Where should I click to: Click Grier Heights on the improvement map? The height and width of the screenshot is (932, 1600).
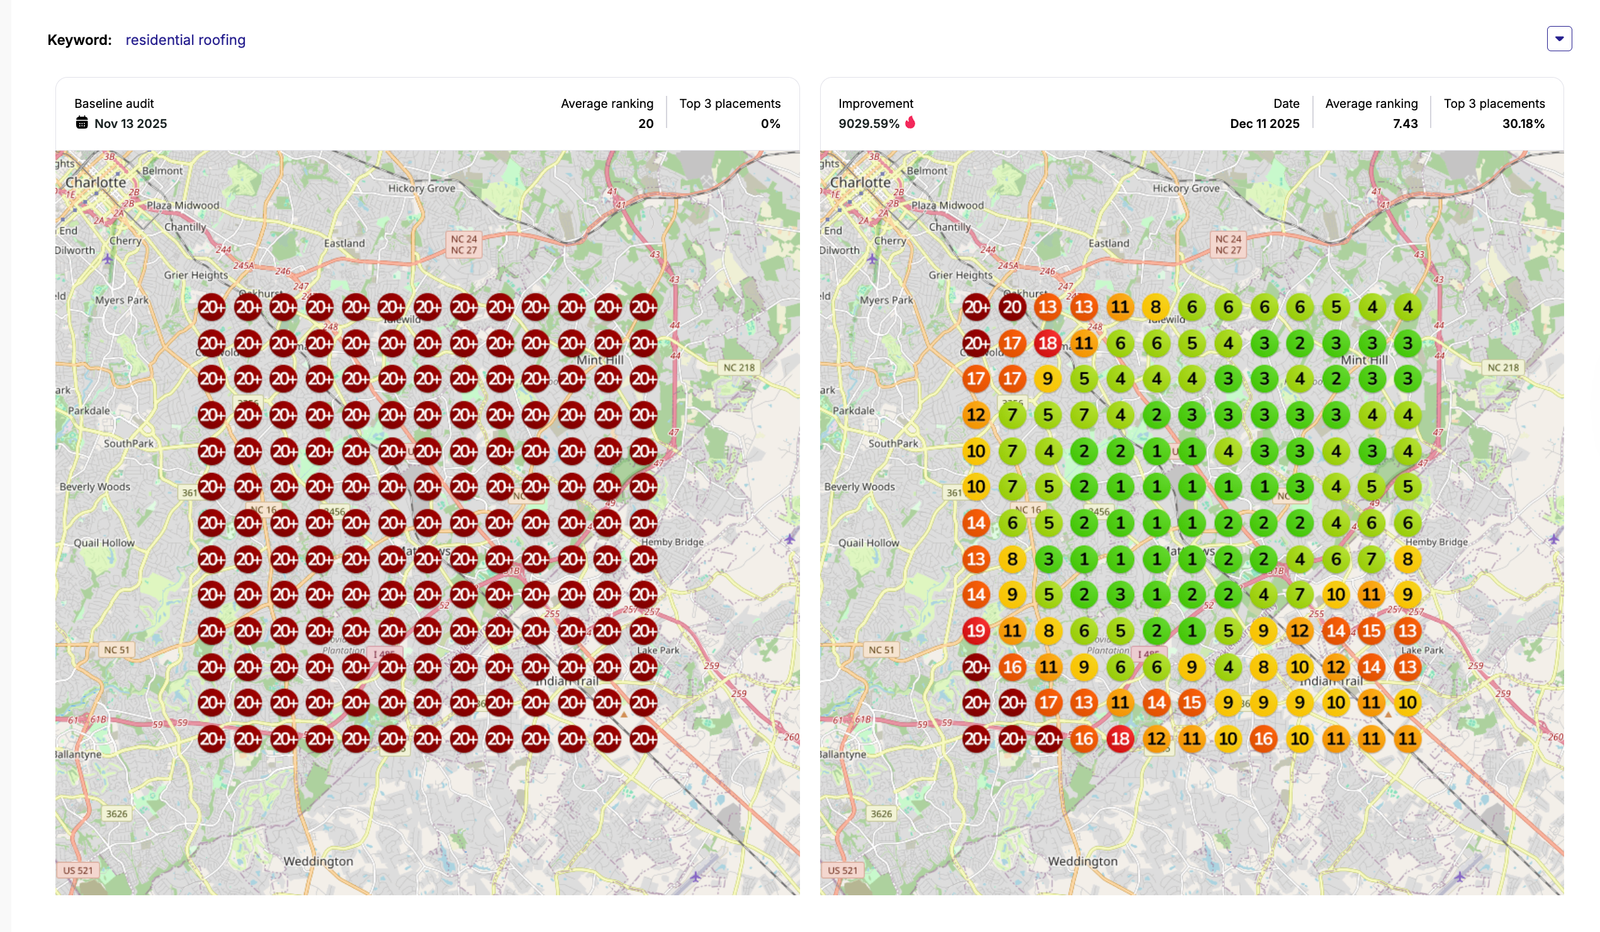pos(960,275)
